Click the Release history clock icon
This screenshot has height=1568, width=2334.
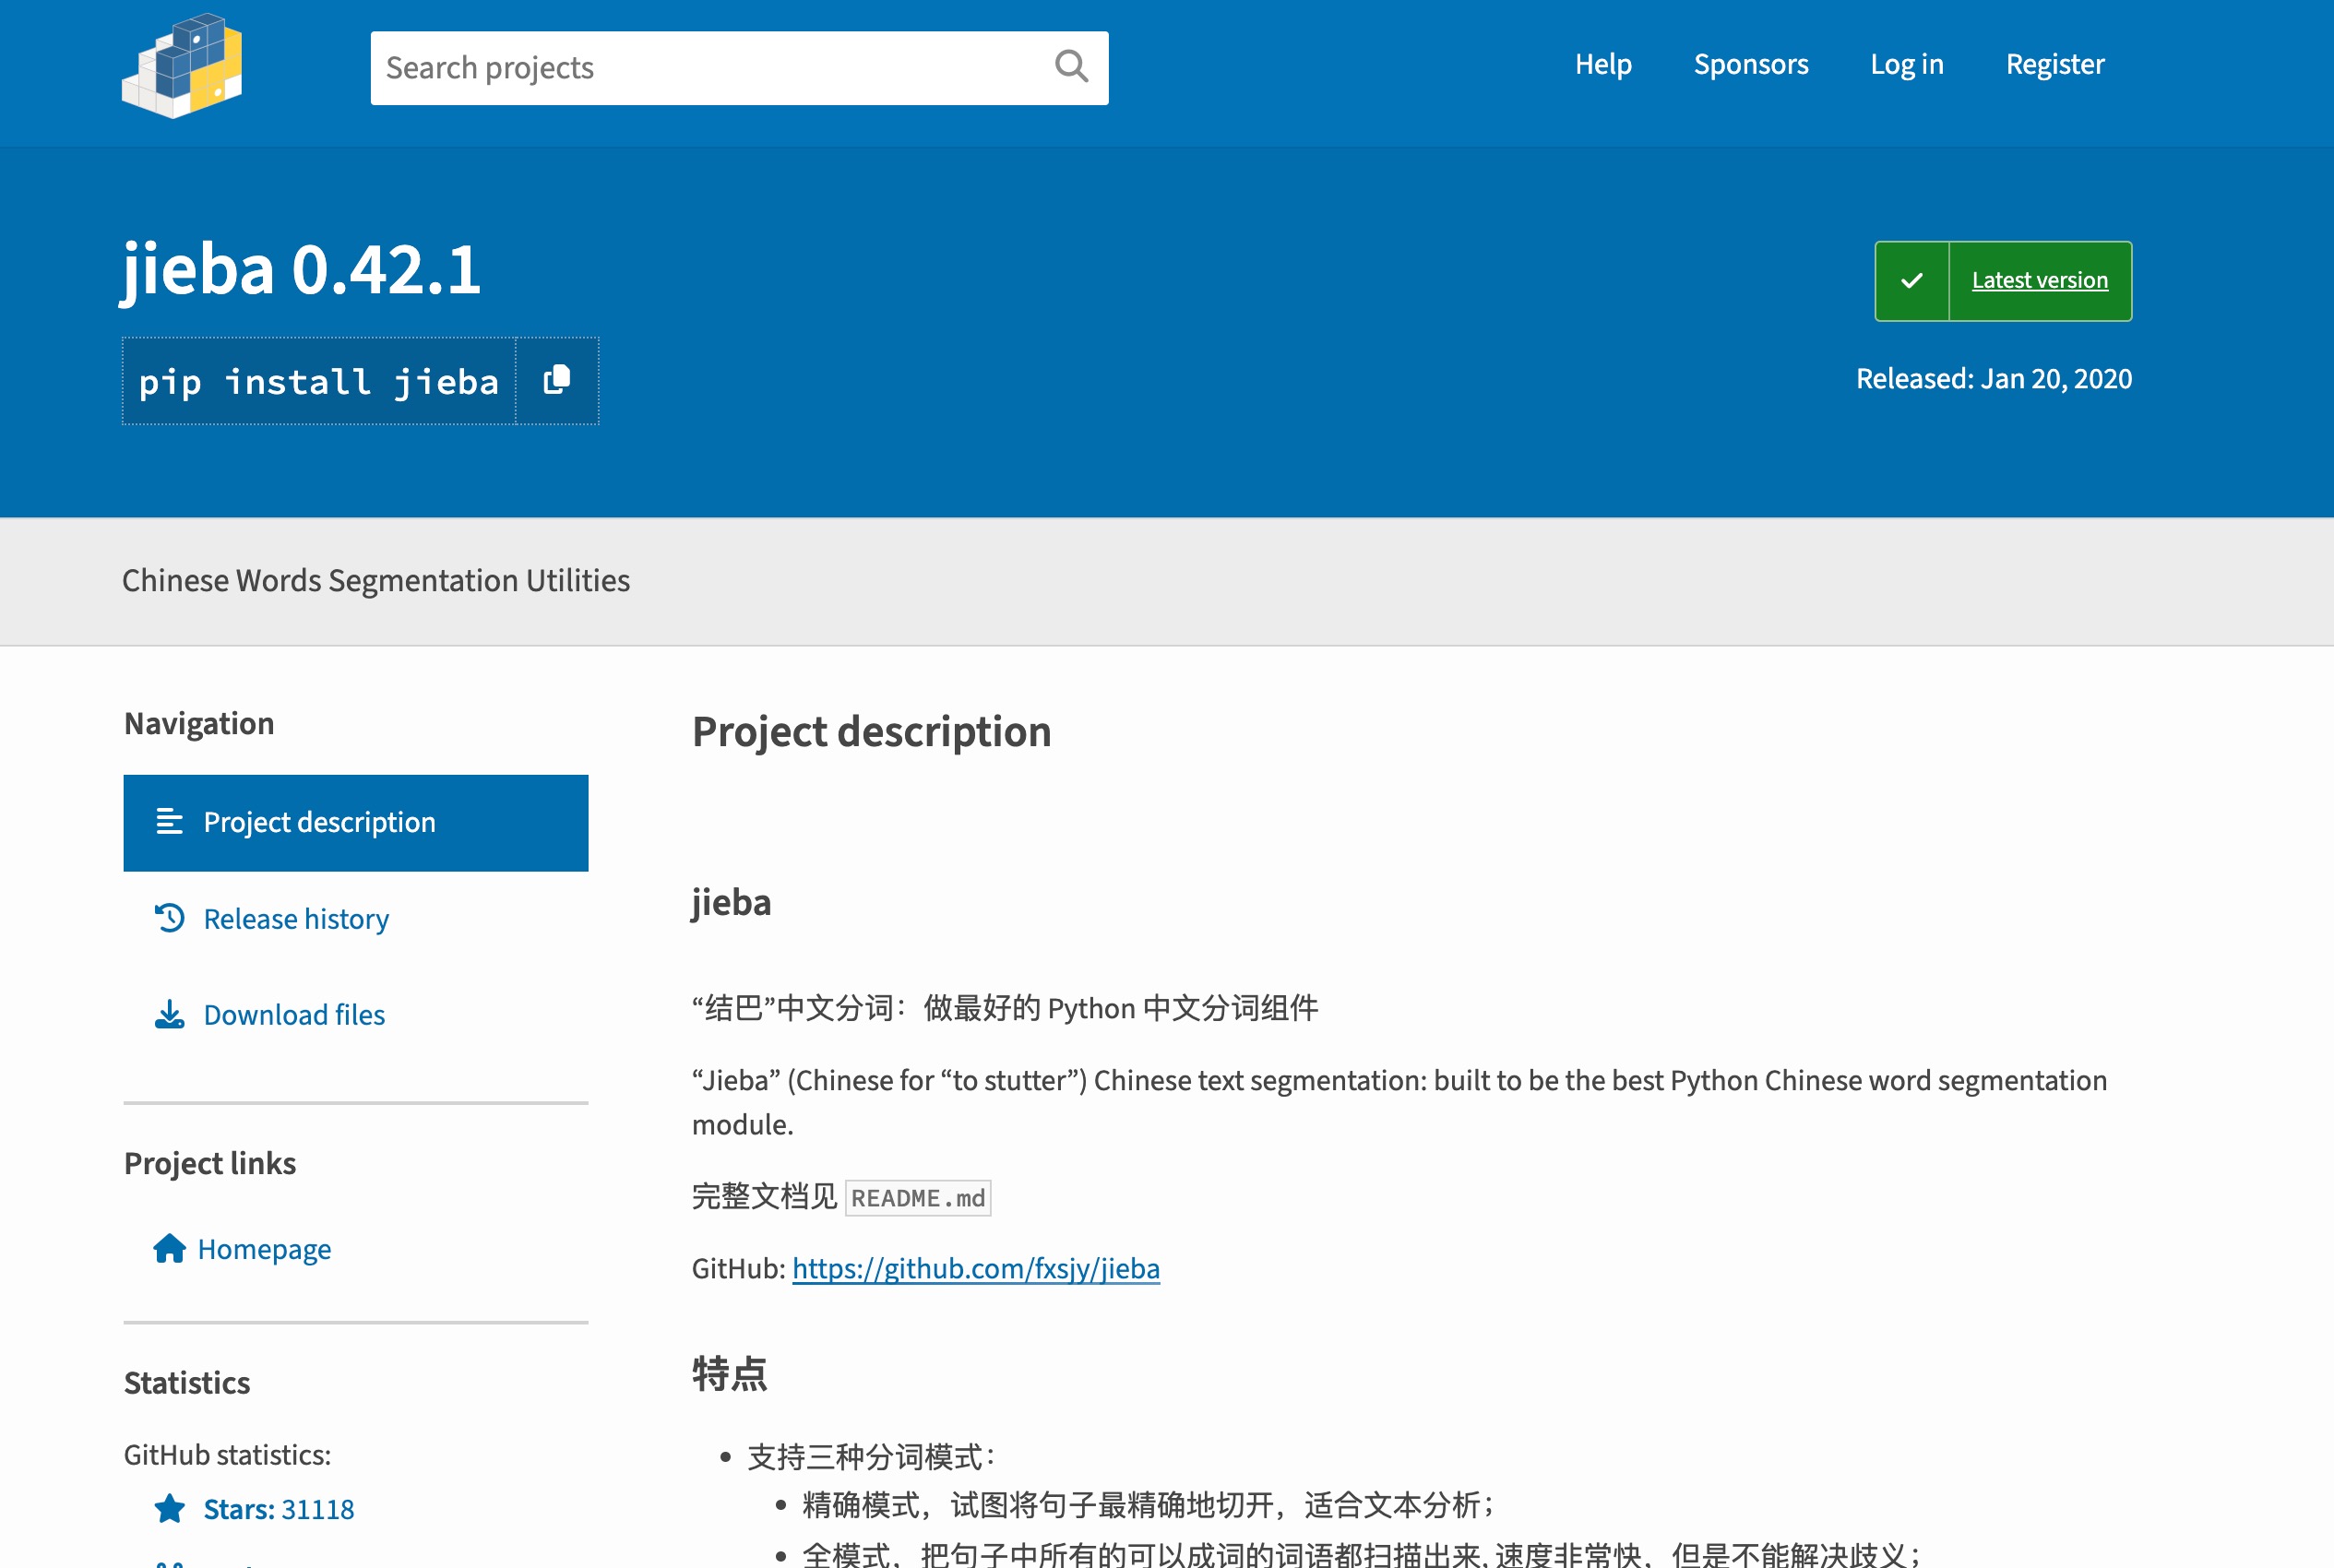click(x=170, y=918)
